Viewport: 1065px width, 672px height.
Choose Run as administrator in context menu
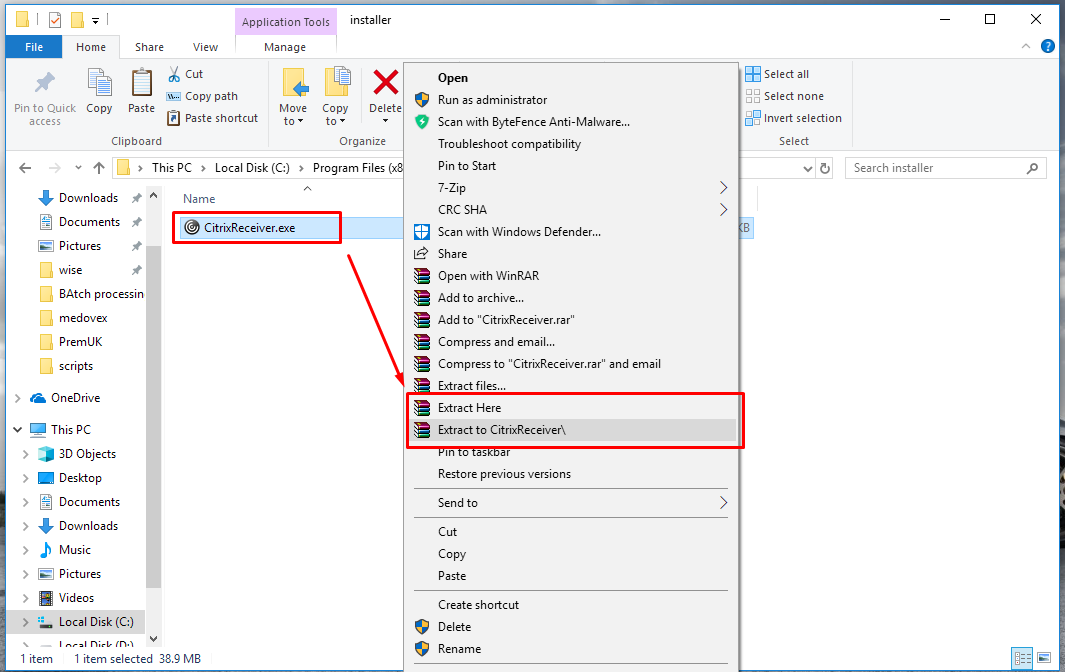(x=492, y=100)
